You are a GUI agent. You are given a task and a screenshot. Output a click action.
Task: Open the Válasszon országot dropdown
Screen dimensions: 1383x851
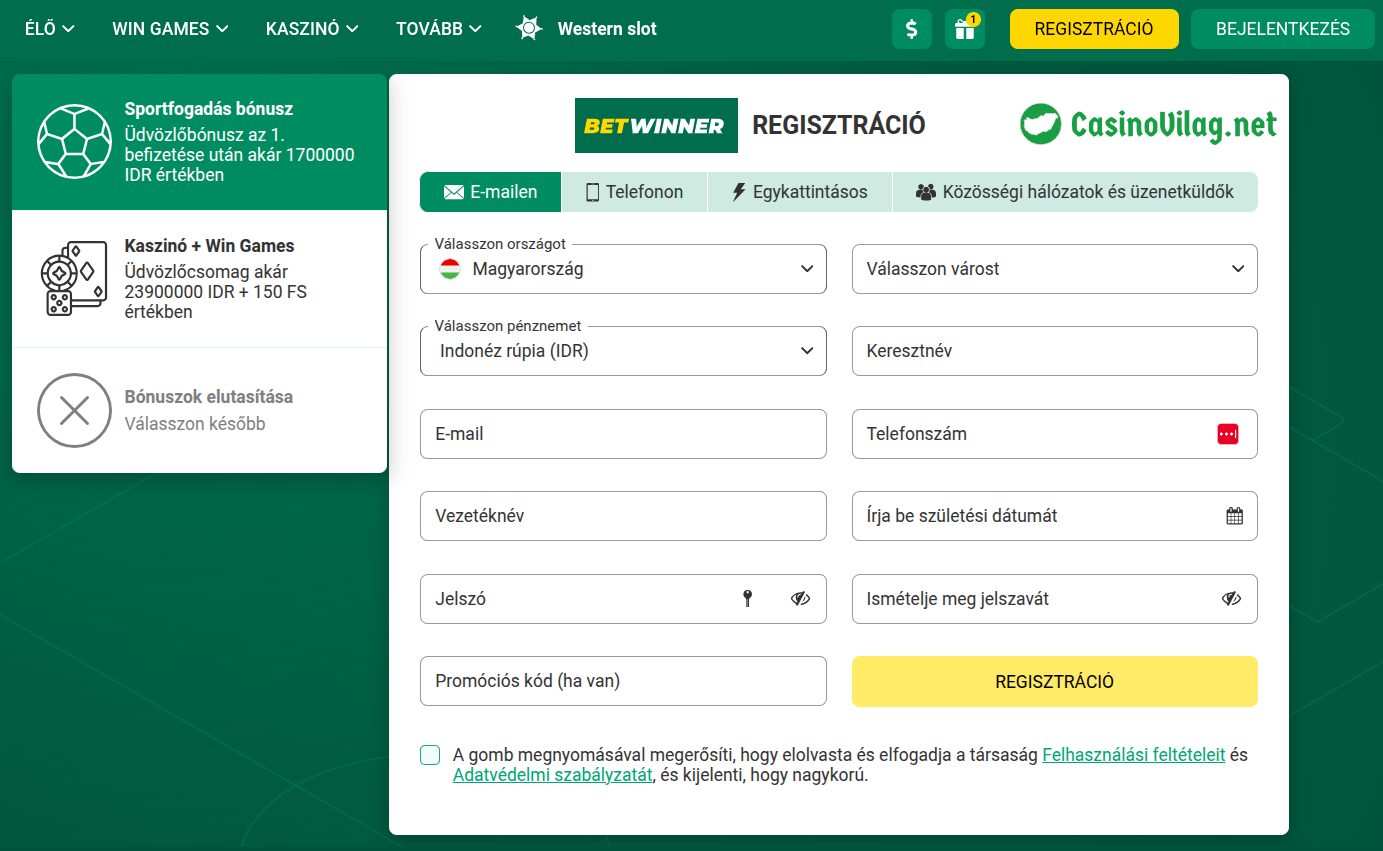coord(623,269)
